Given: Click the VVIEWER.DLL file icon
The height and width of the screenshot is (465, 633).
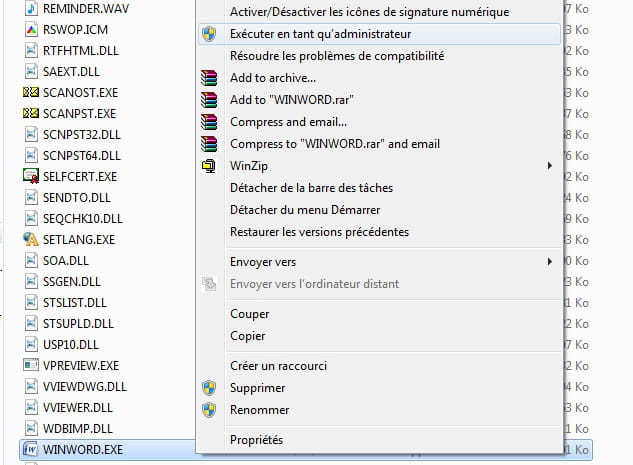Looking at the screenshot, I should click(x=31, y=407).
